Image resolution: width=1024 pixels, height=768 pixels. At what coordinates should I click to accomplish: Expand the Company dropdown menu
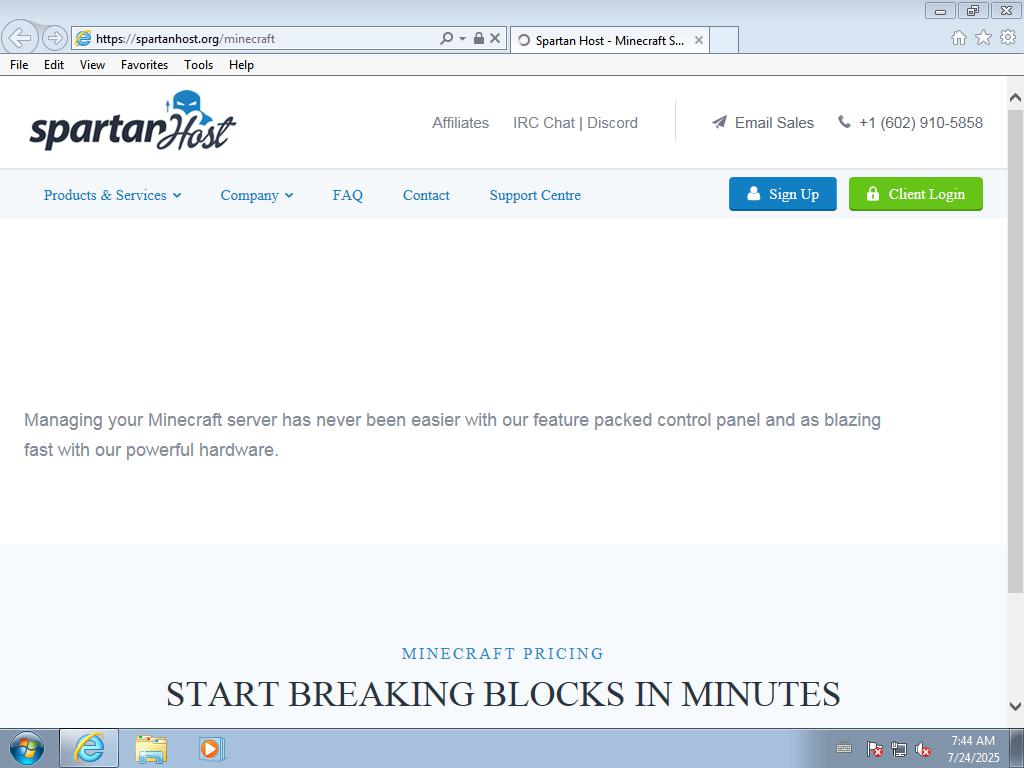(257, 195)
